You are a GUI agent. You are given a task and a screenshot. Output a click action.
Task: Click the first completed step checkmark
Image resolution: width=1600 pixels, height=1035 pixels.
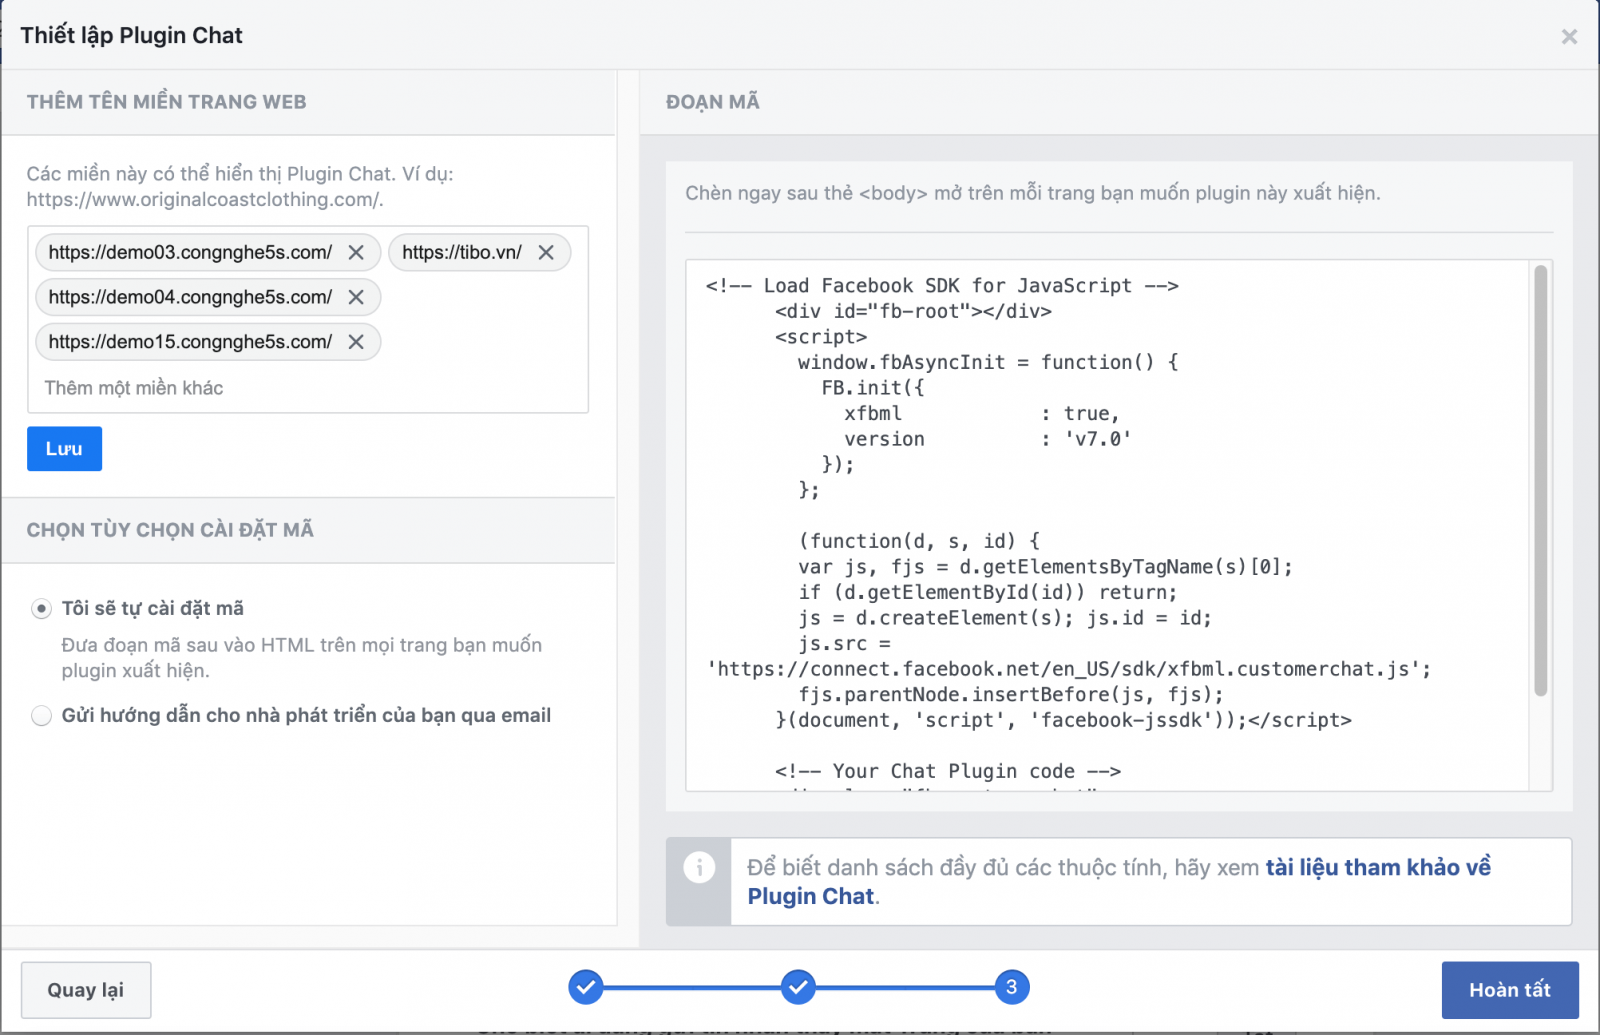tap(586, 987)
